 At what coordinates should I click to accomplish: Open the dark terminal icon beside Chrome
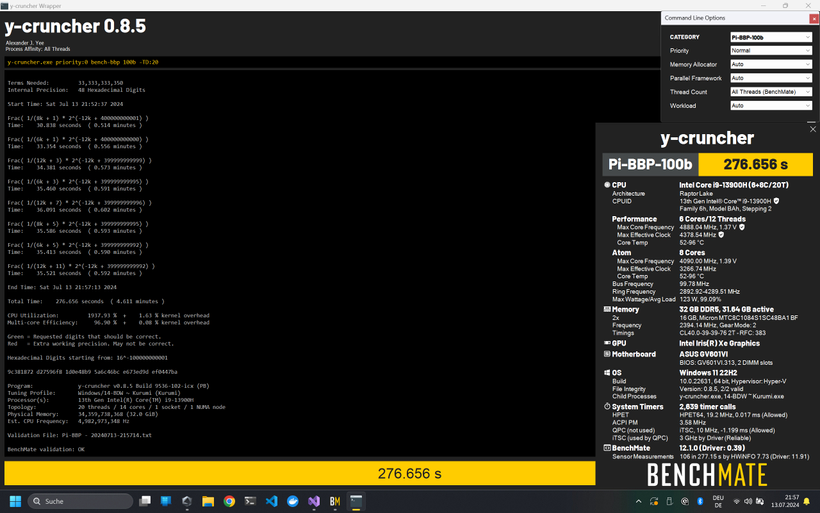coord(250,501)
